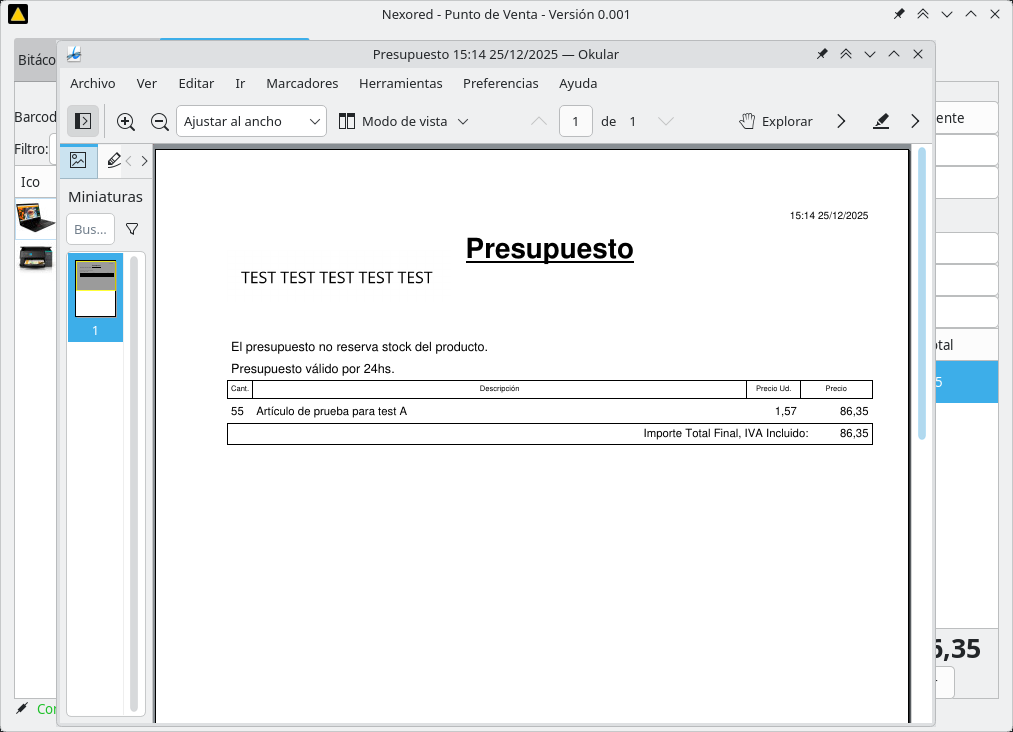The image size is (1013, 732).
Task: Open the Herramientas menu
Action: tap(400, 83)
